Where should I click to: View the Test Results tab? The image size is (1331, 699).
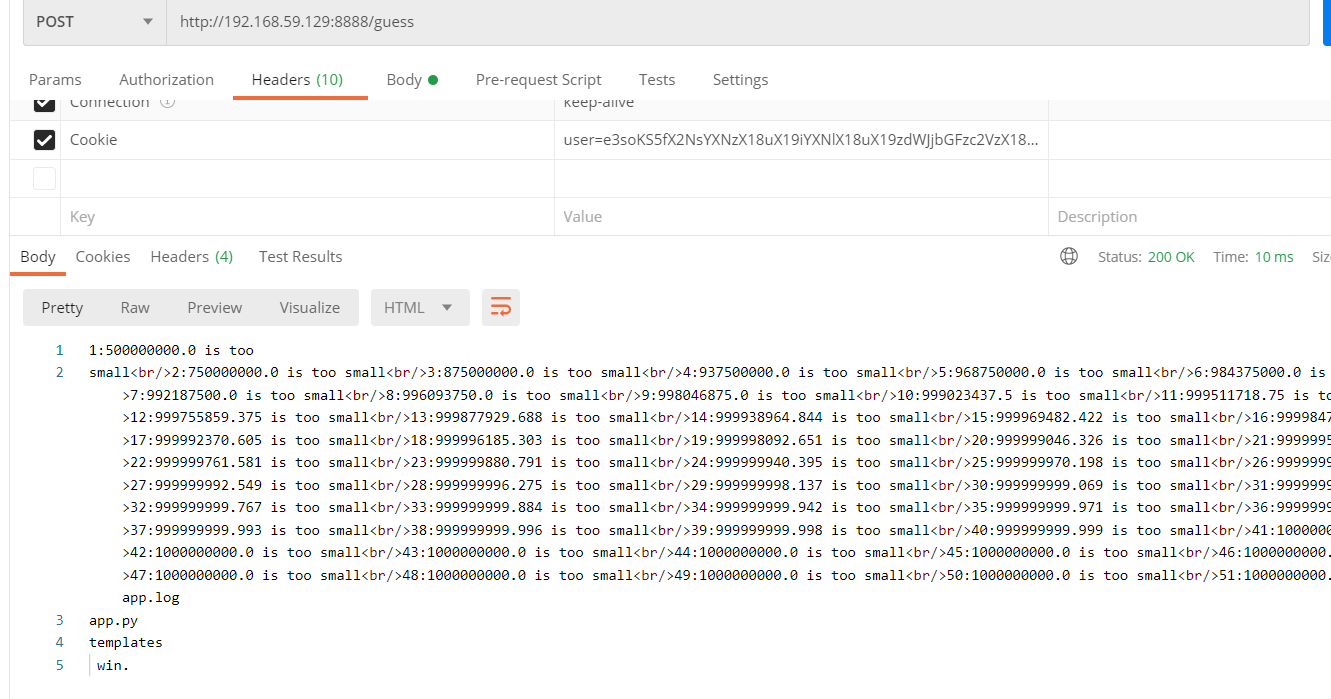[x=300, y=257]
